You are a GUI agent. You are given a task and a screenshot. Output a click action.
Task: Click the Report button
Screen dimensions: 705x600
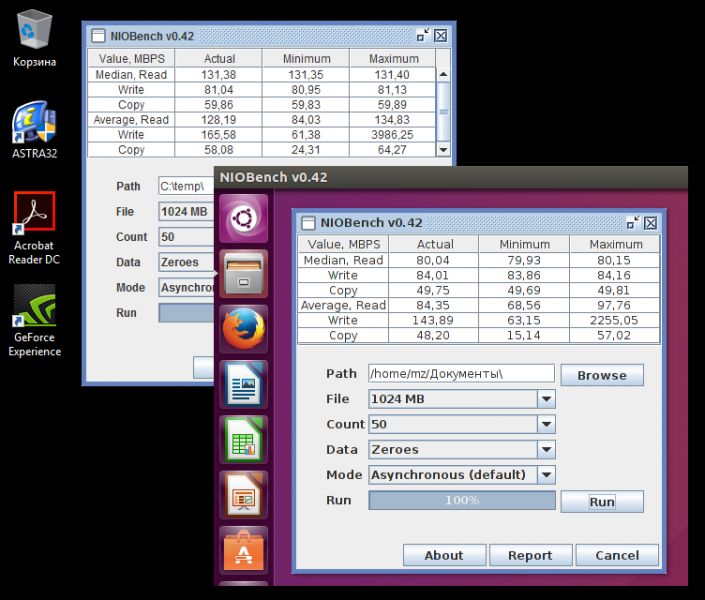(x=531, y=555)
